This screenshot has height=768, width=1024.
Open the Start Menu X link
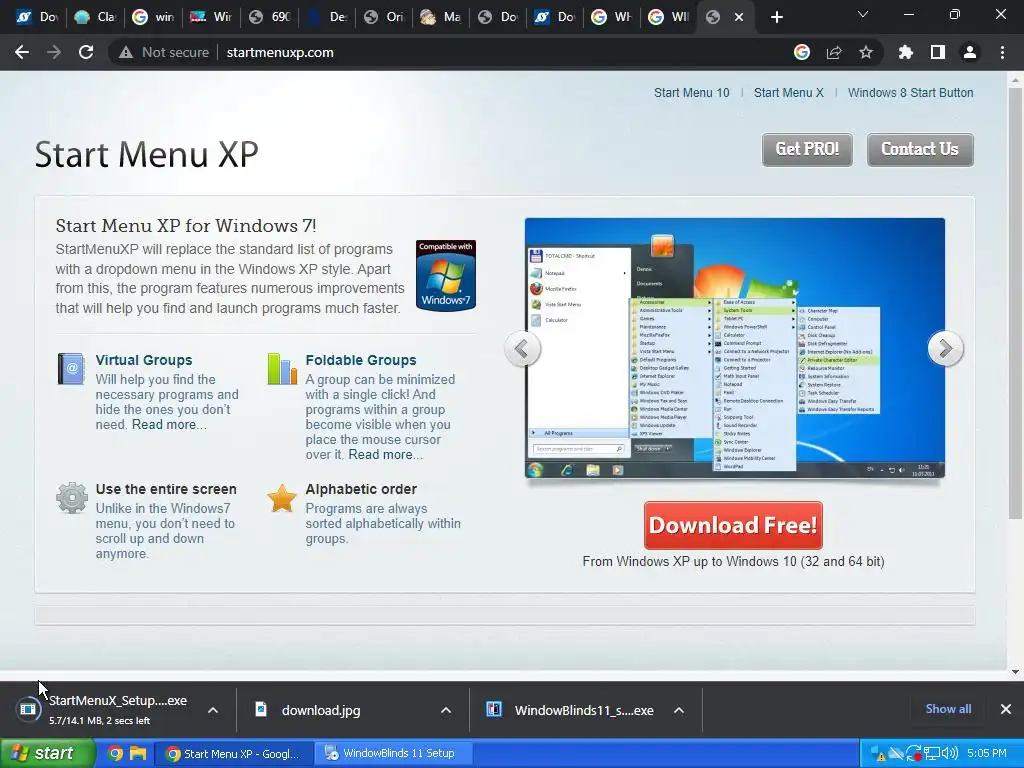788,93
